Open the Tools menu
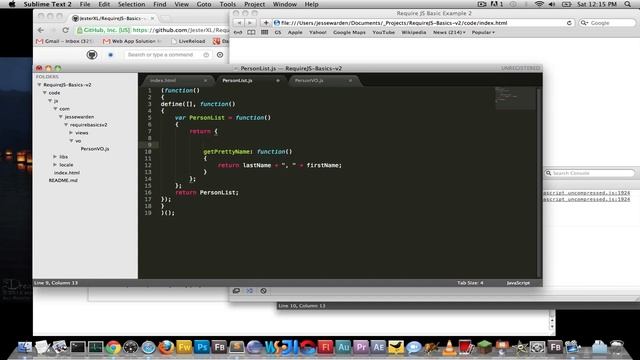The image size is (640, 360). coord(228,4)
